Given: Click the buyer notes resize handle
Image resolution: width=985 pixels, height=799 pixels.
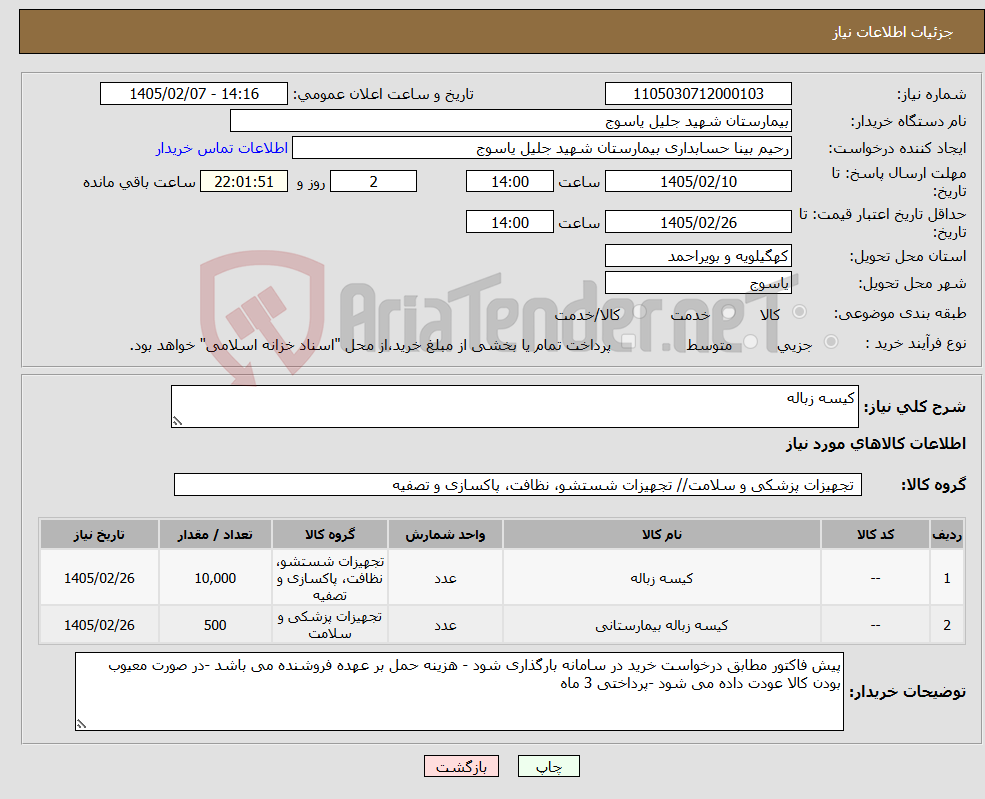Looking at the screenshot, I should (81, 724).
